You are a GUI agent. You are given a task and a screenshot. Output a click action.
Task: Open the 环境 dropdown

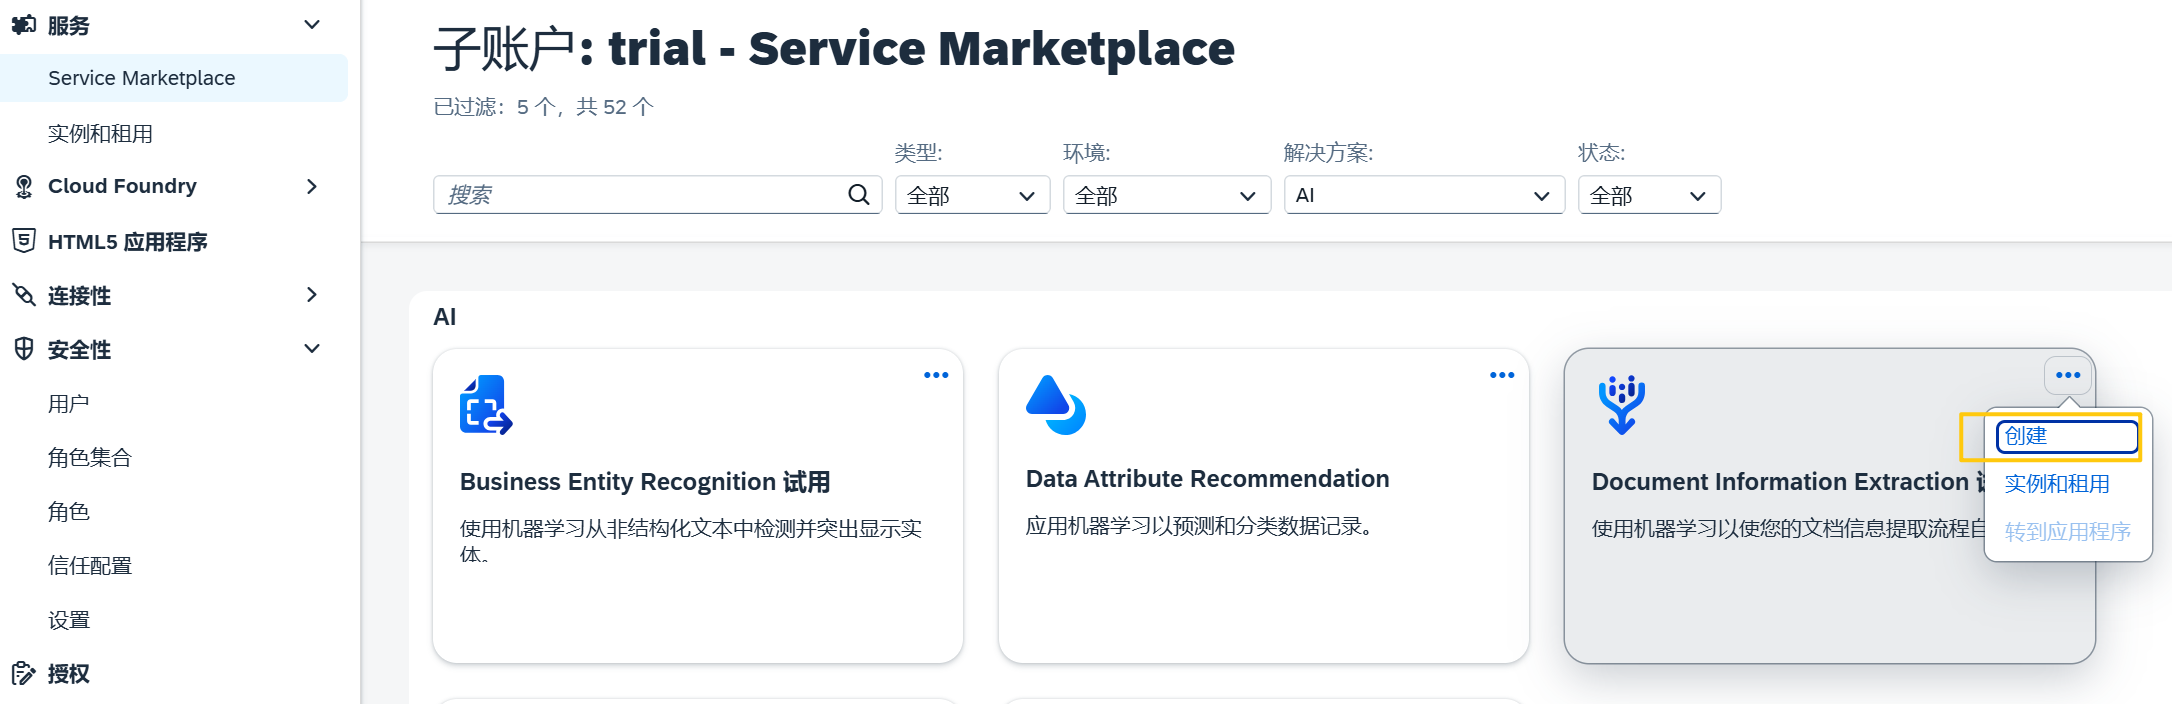point(1166,195)
